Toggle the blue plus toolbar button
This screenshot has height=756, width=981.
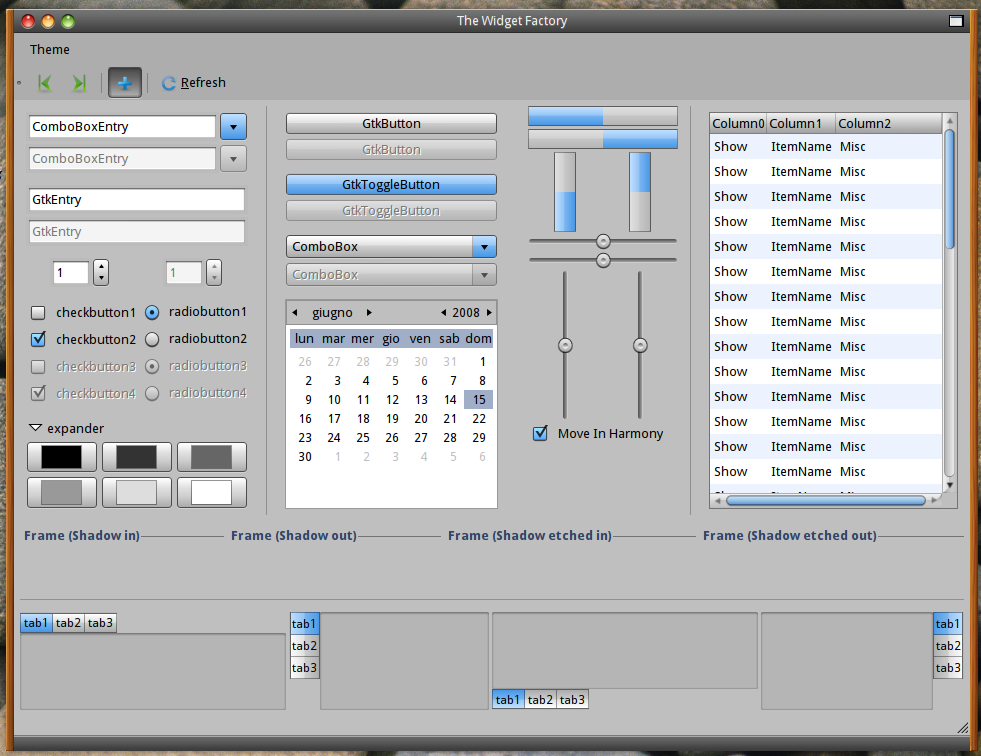(x=125, y=83)
